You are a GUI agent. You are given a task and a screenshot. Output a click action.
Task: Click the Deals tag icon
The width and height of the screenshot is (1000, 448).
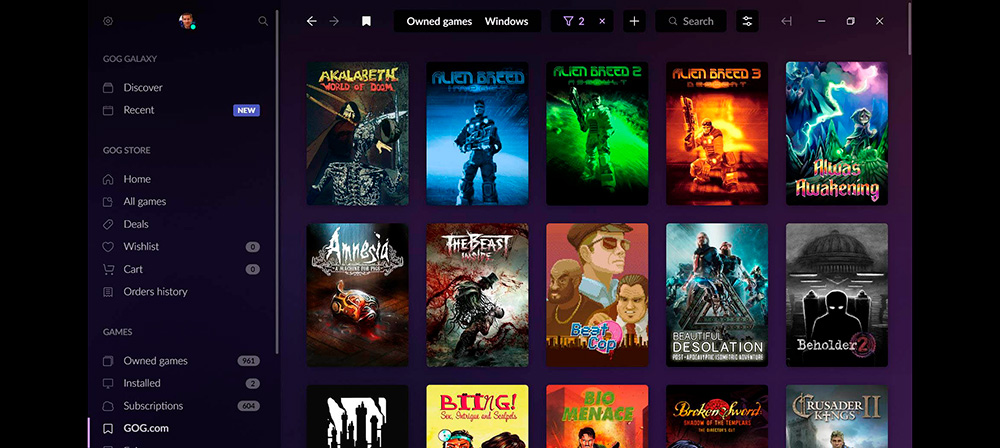point(108,225)
